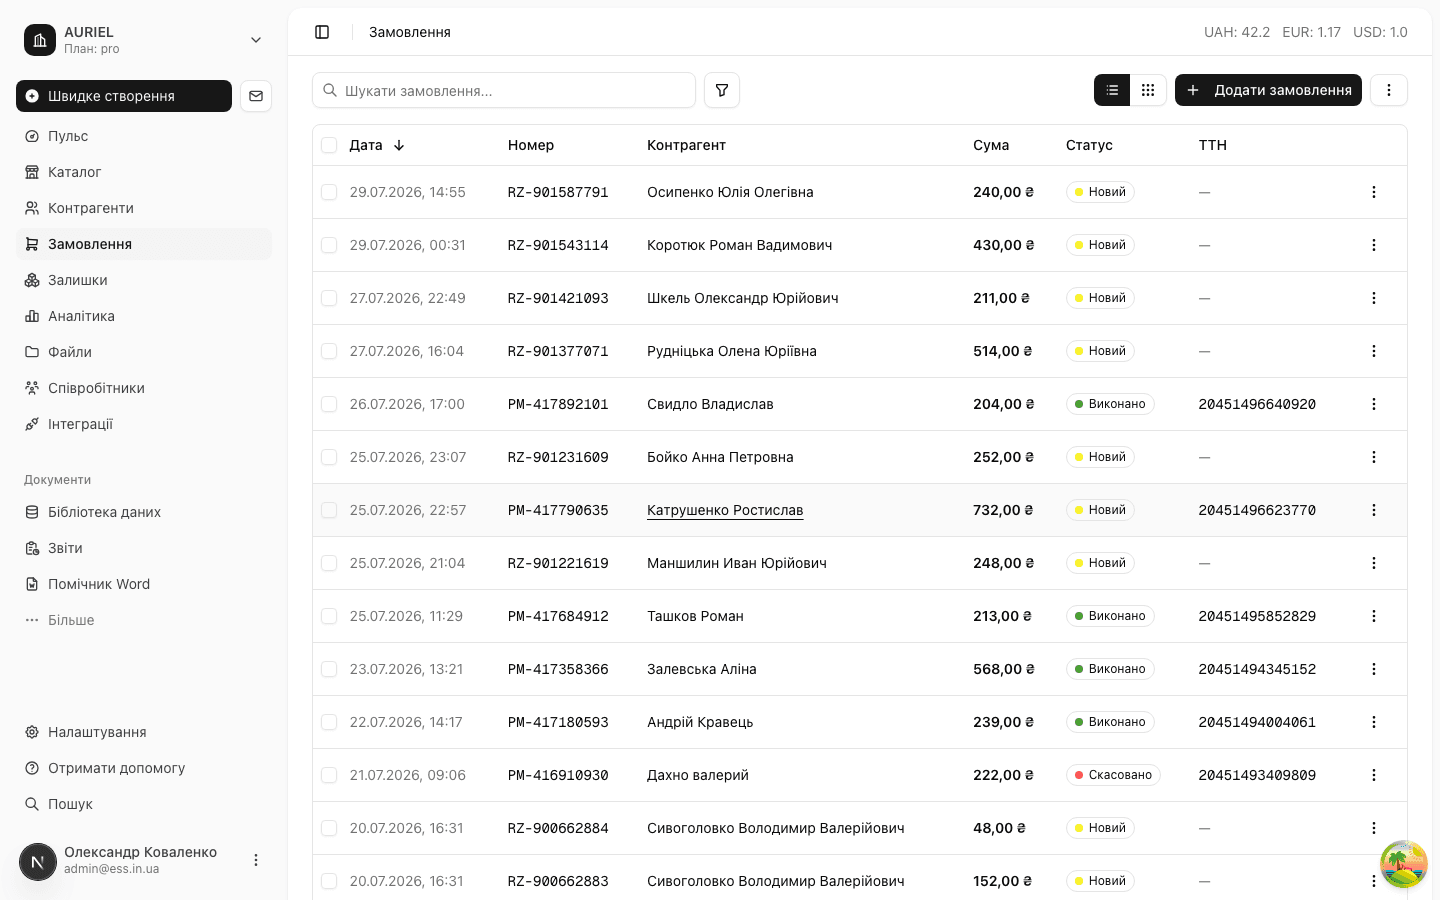Open the filter icon next to search

[722, 90]
